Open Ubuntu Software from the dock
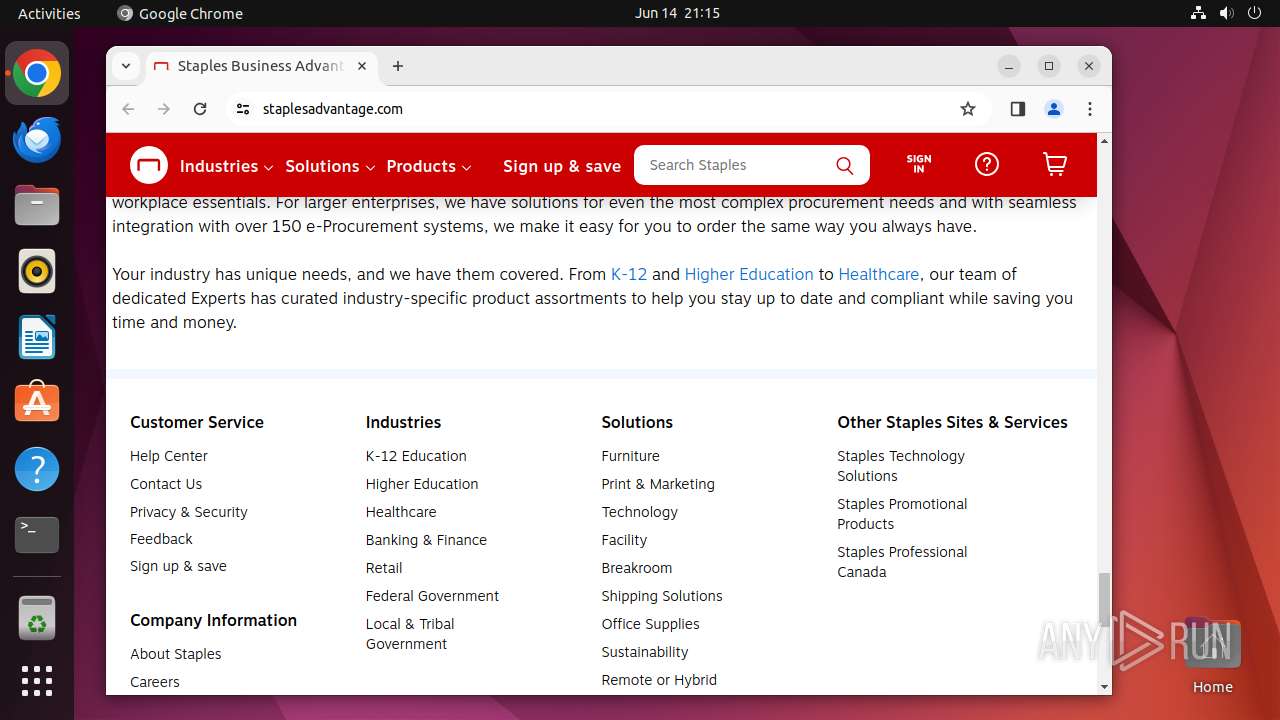The image size is (1280, 720). coord(37,403)
